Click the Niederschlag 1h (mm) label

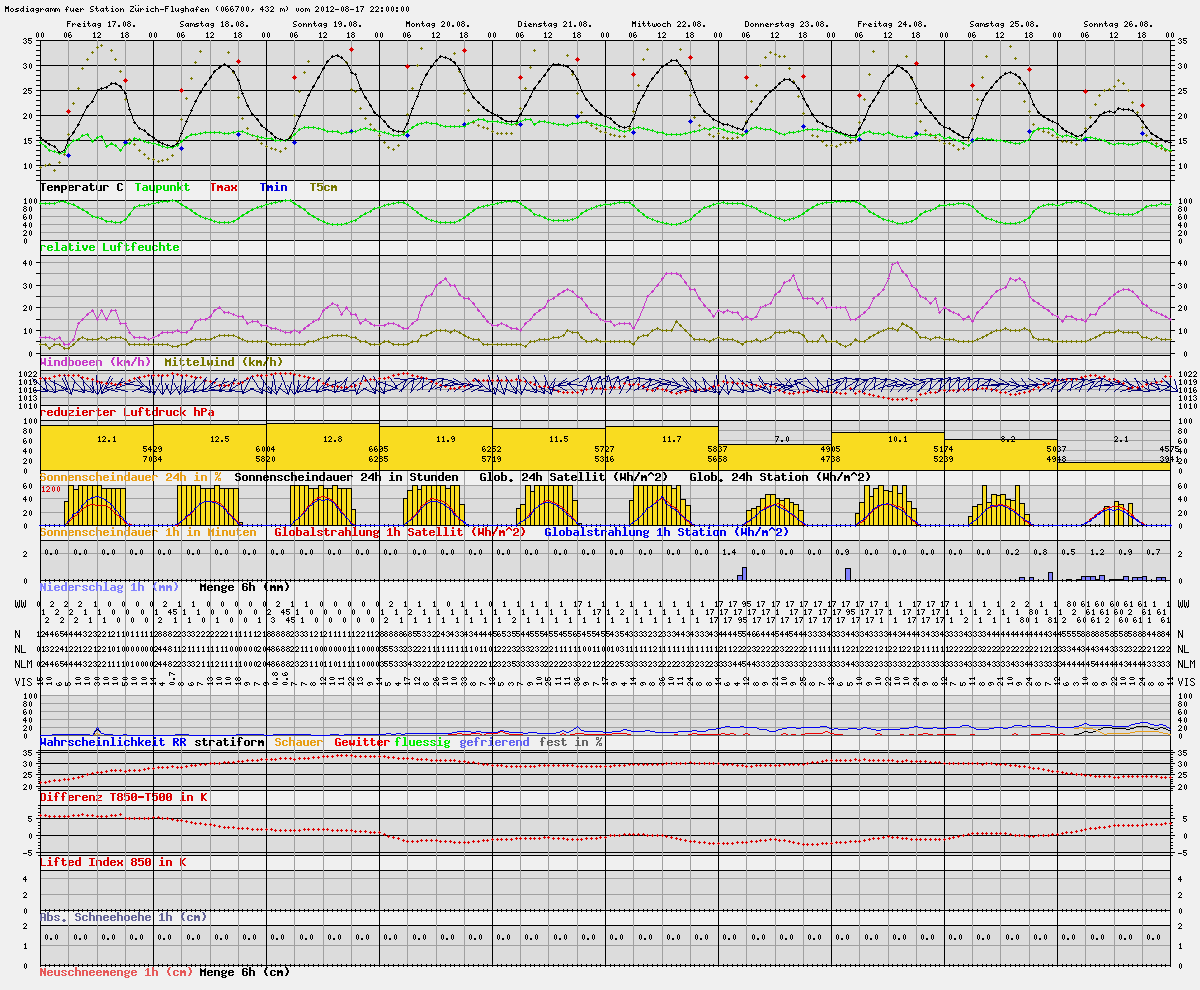(x=110, y=587)
